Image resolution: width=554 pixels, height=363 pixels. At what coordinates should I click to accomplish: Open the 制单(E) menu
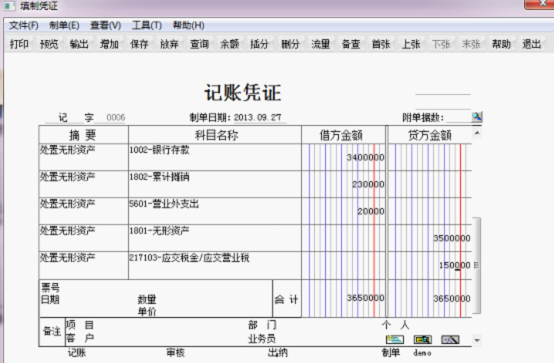tap(64, 25)
